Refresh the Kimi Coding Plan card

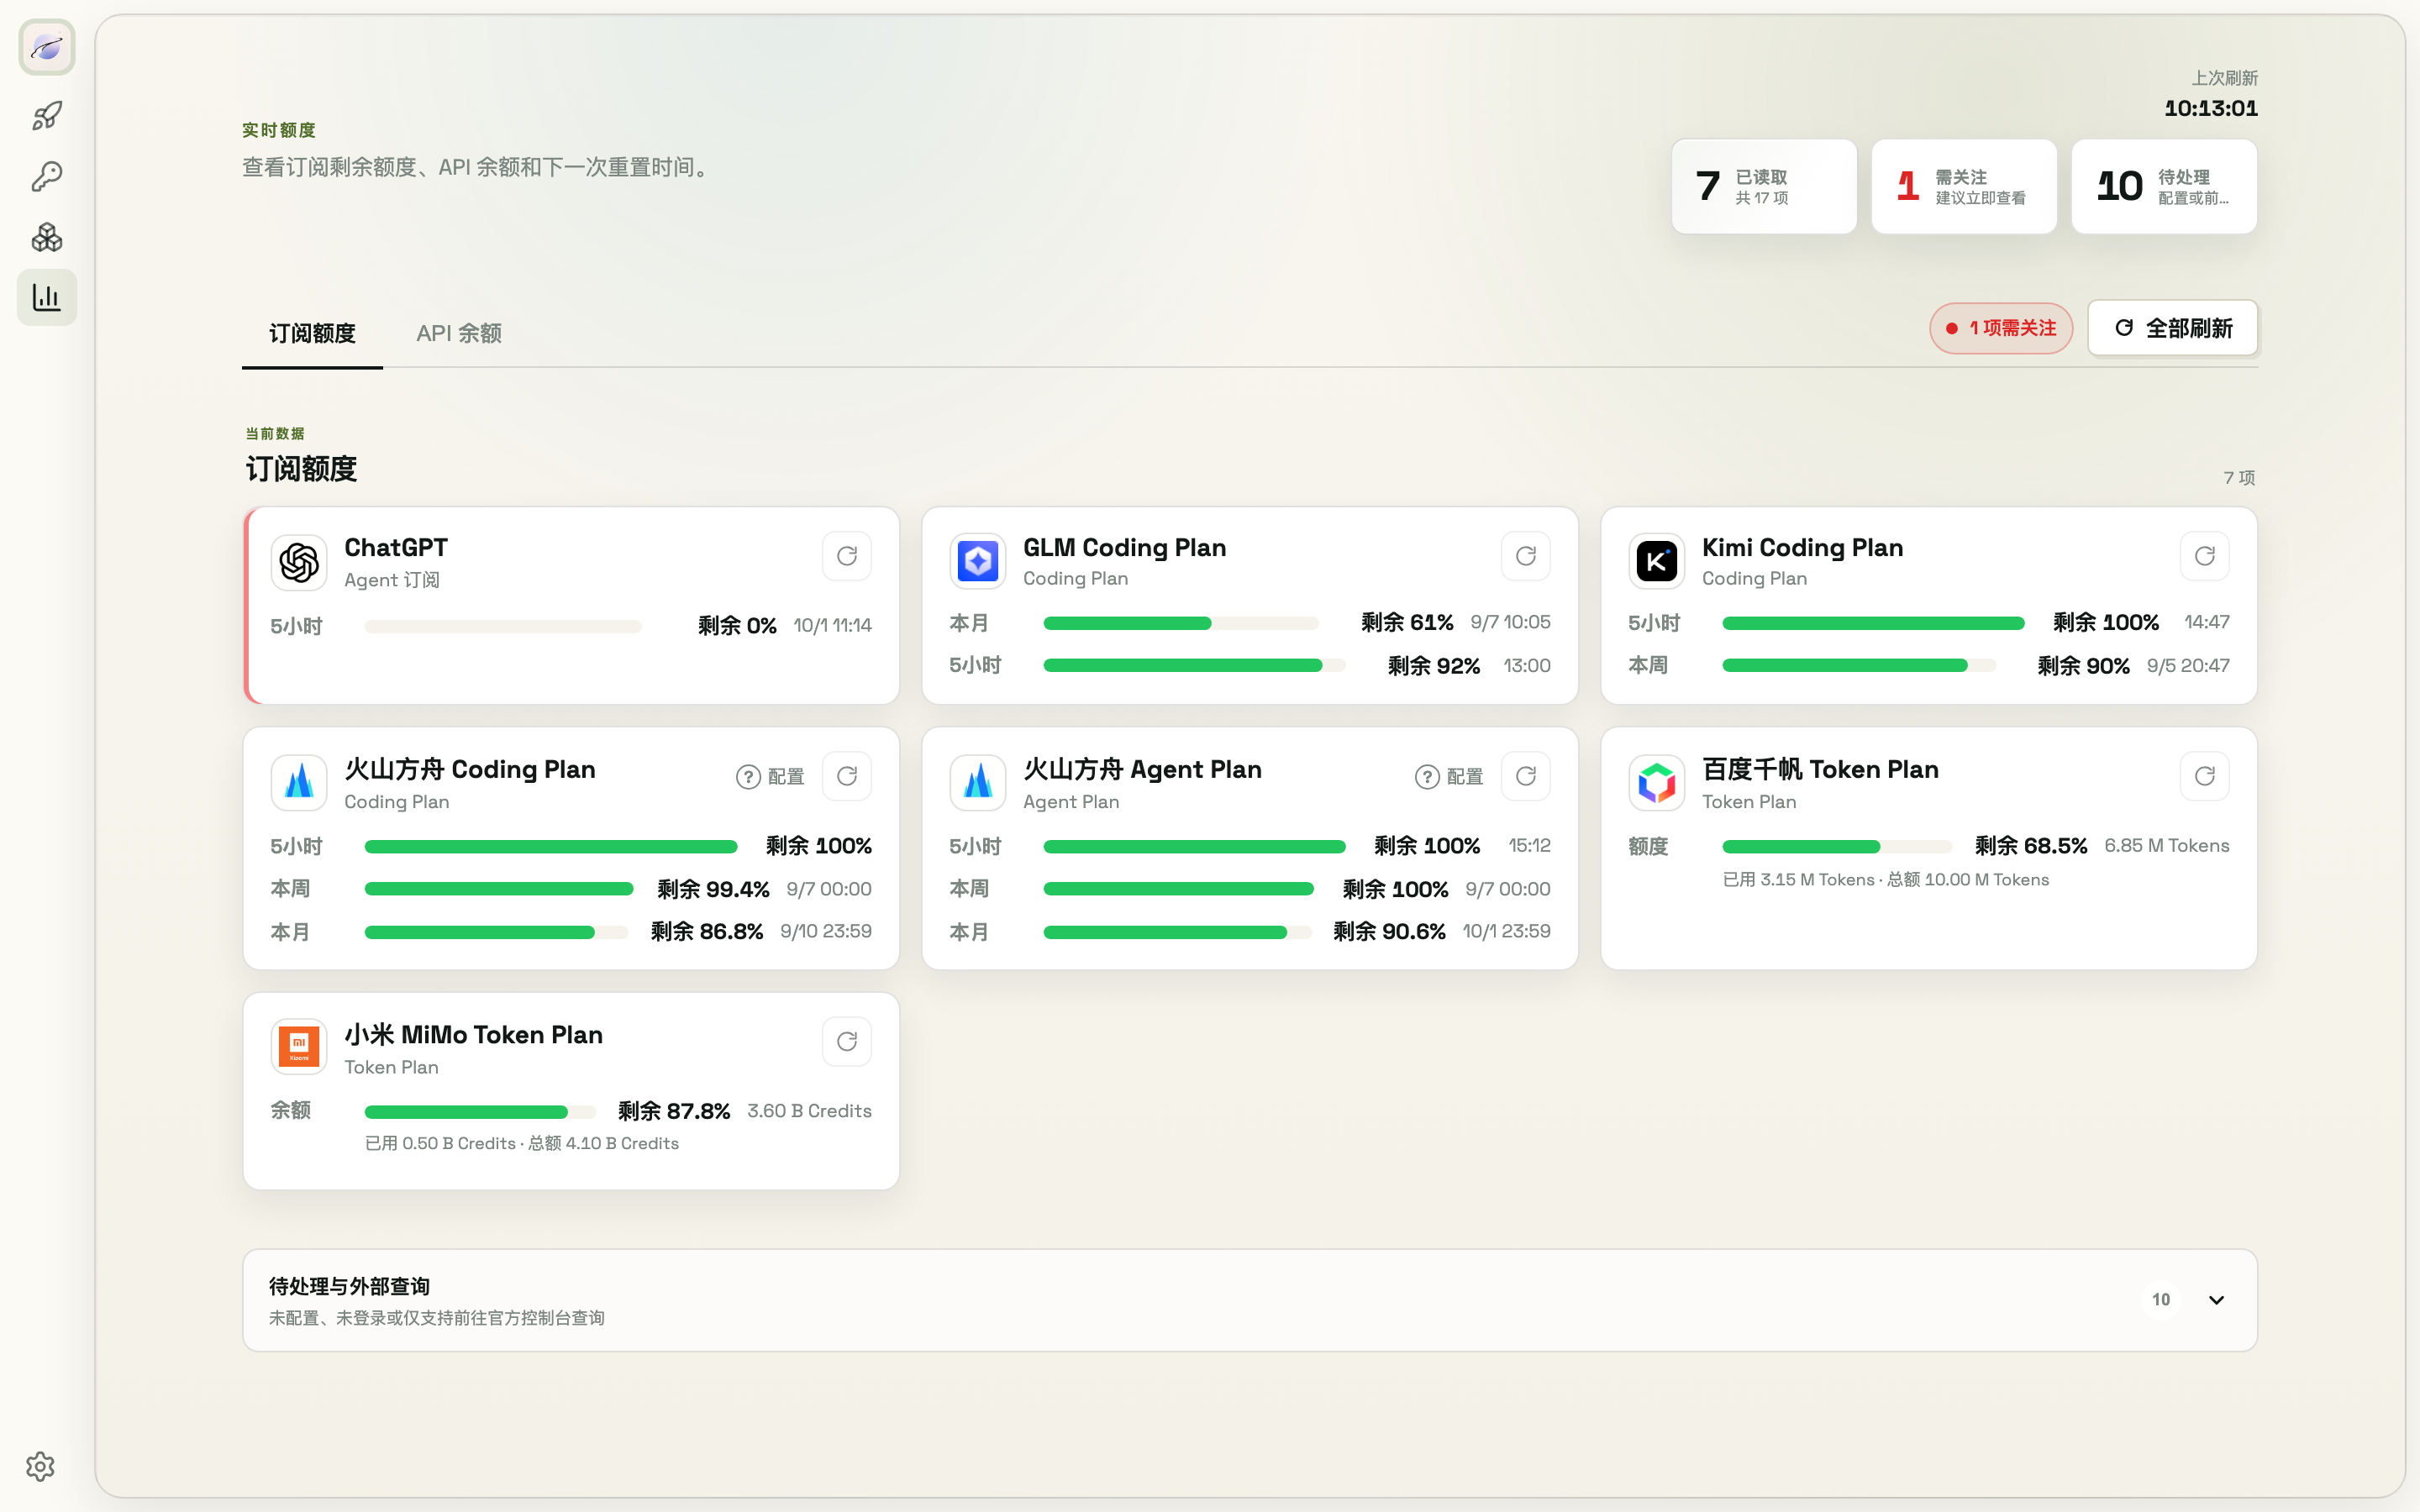(x=2205, y=556)
